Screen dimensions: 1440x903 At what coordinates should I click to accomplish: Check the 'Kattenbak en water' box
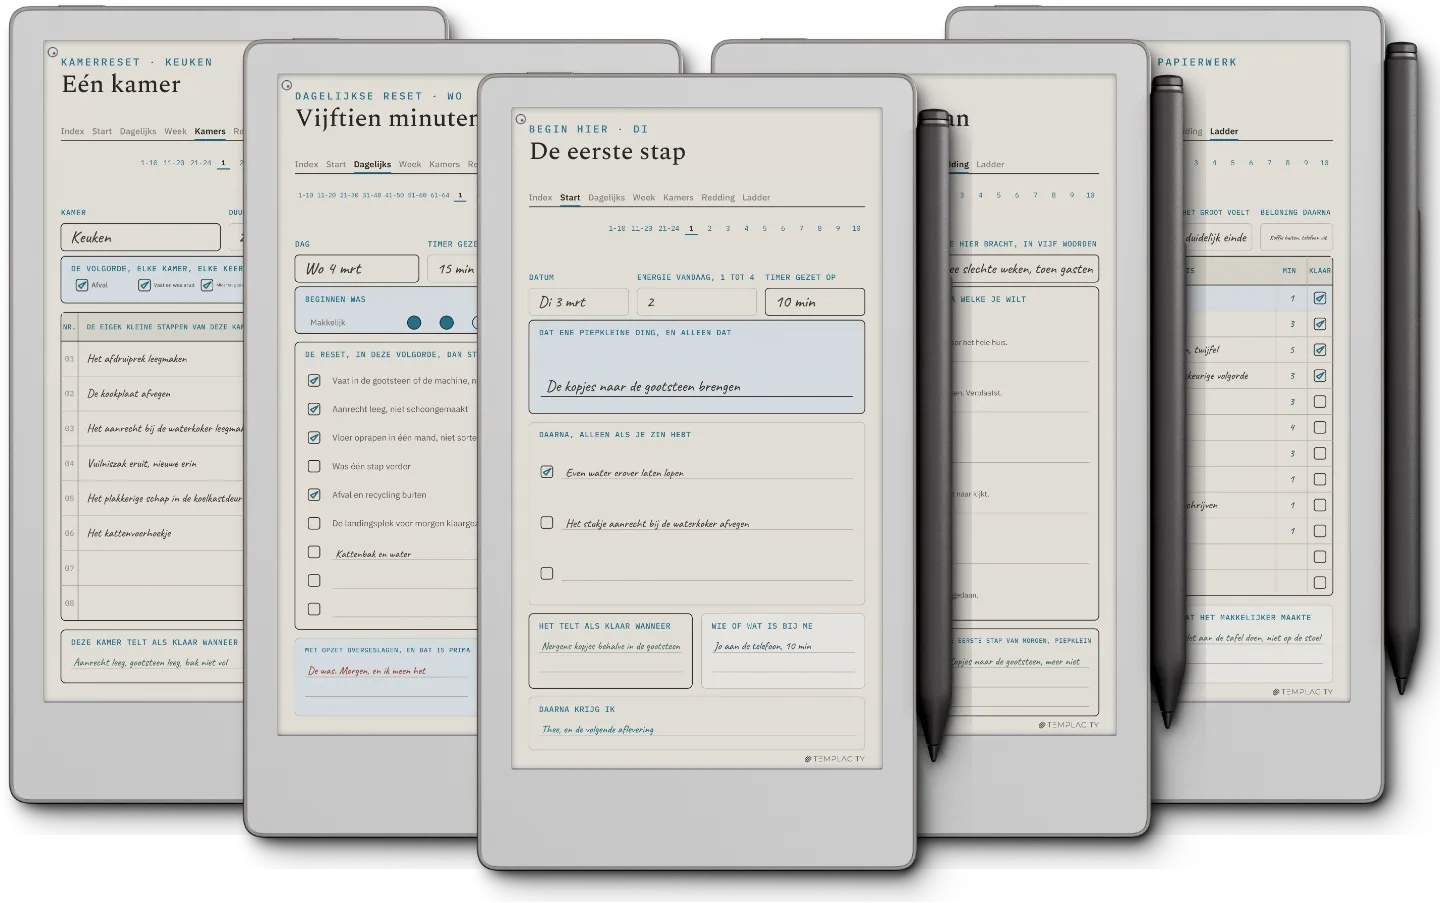314,552
